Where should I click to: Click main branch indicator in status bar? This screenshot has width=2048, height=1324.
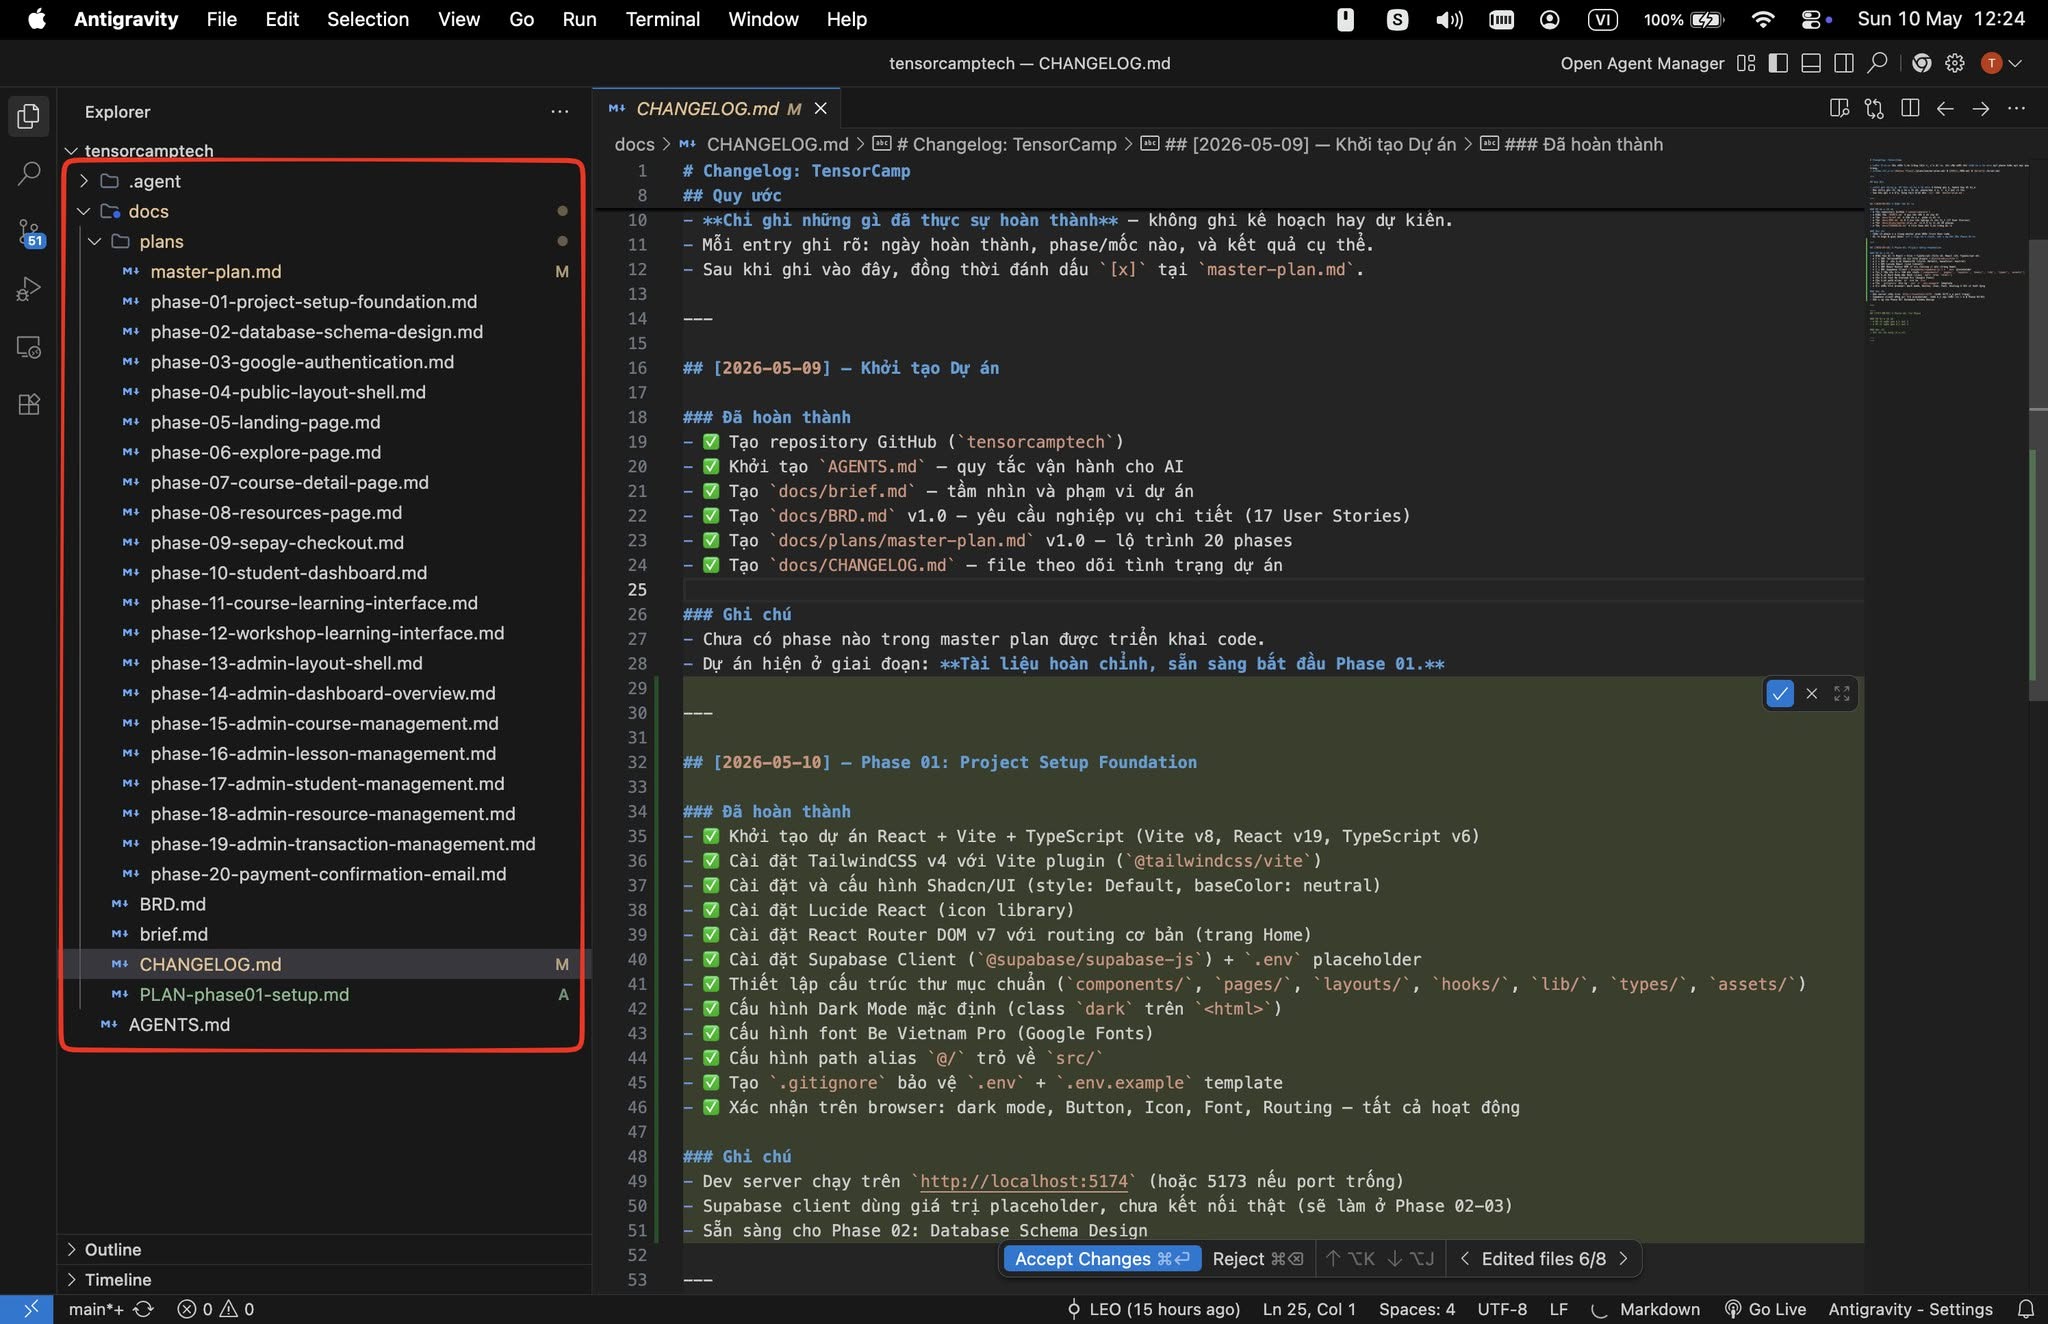point(96,1309)
